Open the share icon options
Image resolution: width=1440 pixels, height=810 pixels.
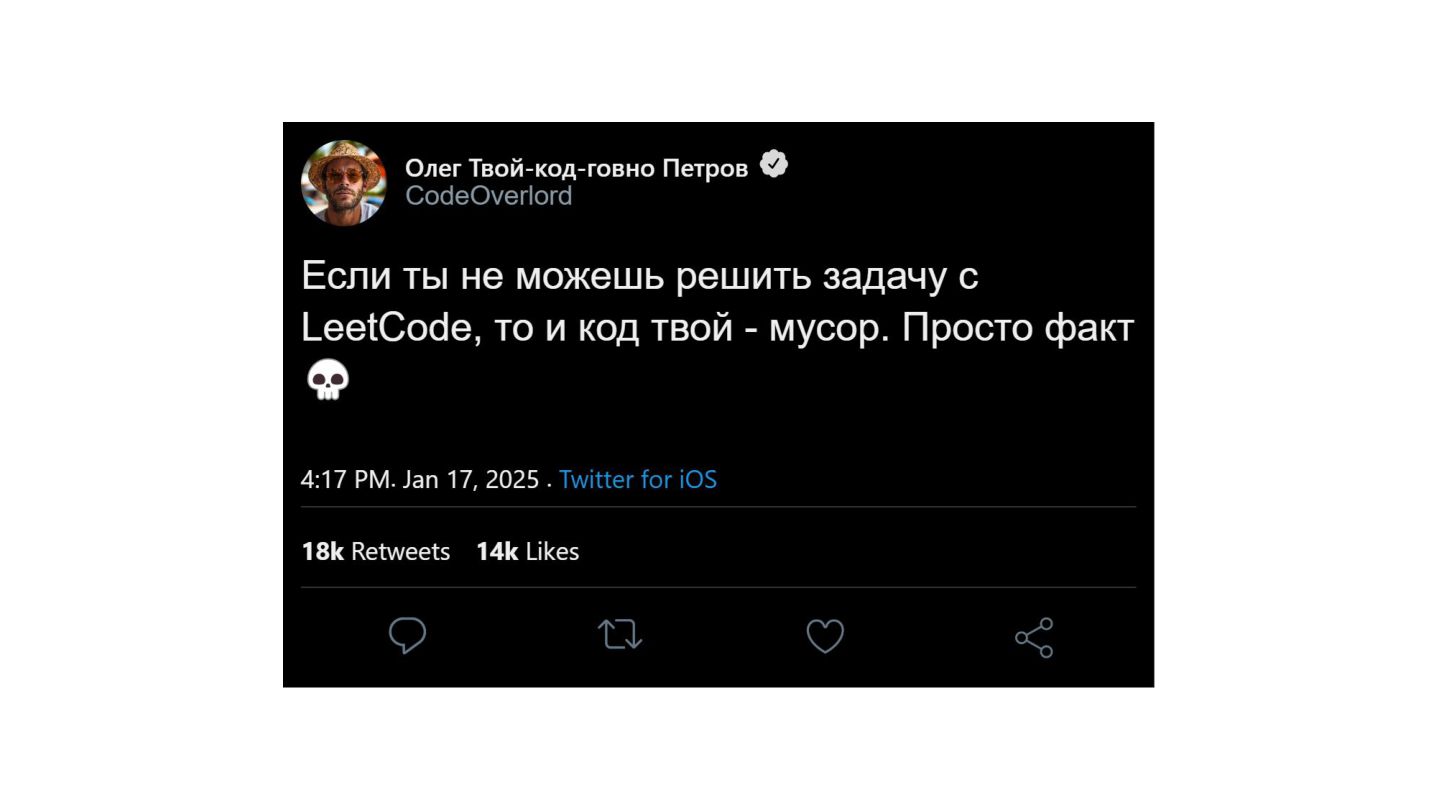pyautogui.click(x=1034, y=637)
